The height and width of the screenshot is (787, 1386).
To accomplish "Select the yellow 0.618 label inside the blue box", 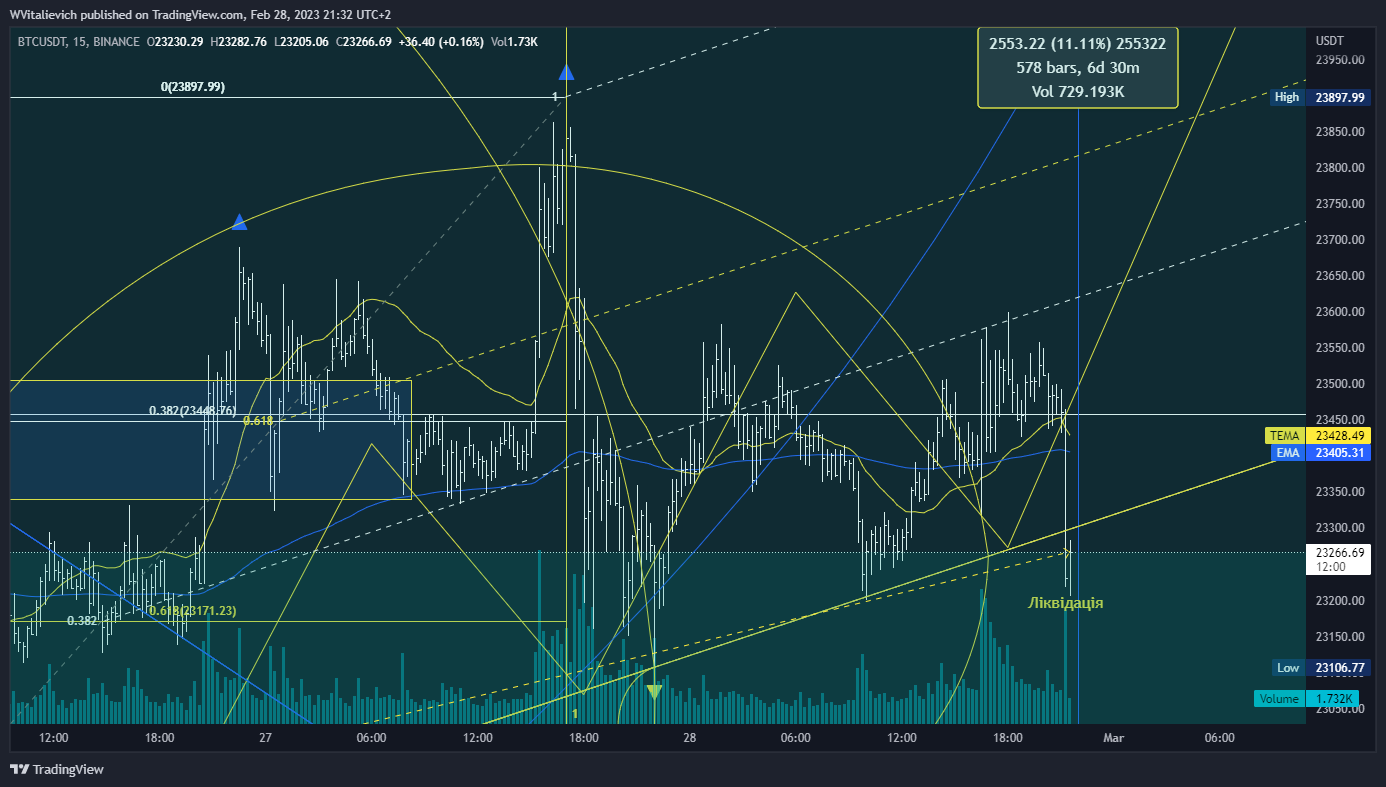I will click(258, 421).
